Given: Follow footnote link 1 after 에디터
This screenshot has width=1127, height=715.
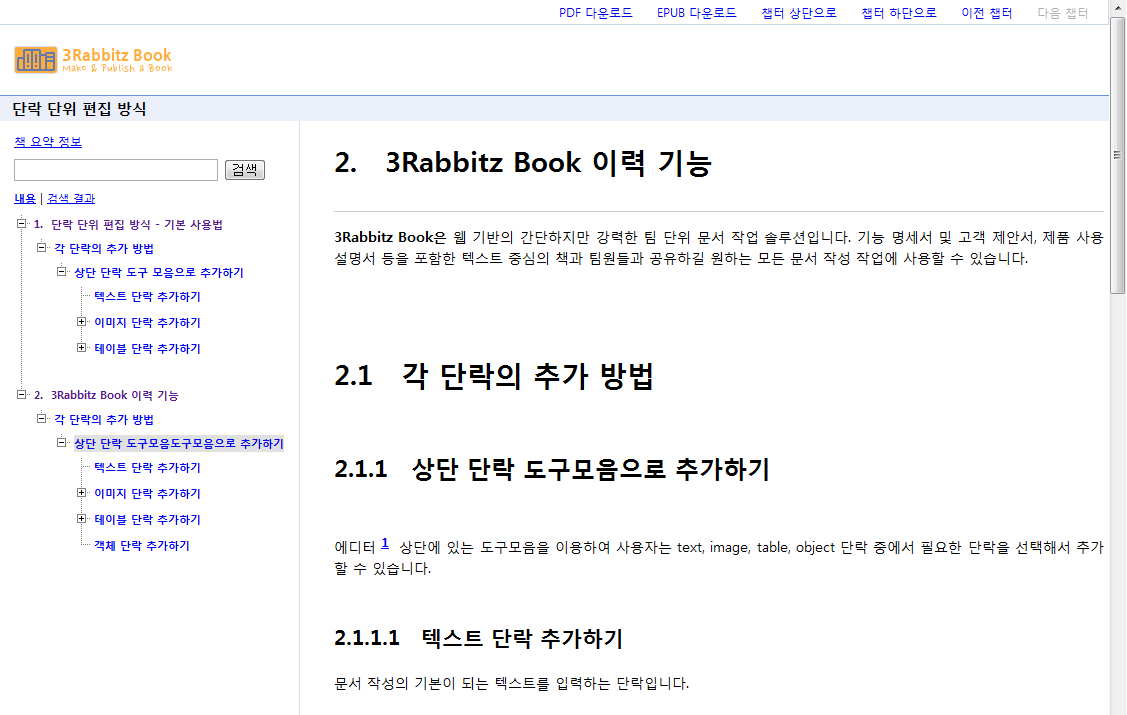Looking at the screenshot, I should tap(385, 543).
